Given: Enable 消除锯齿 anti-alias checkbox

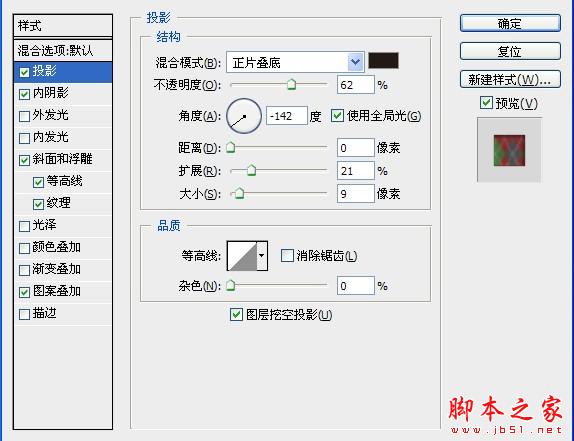Looking at the screenshot, I should [x=287, y=255].
